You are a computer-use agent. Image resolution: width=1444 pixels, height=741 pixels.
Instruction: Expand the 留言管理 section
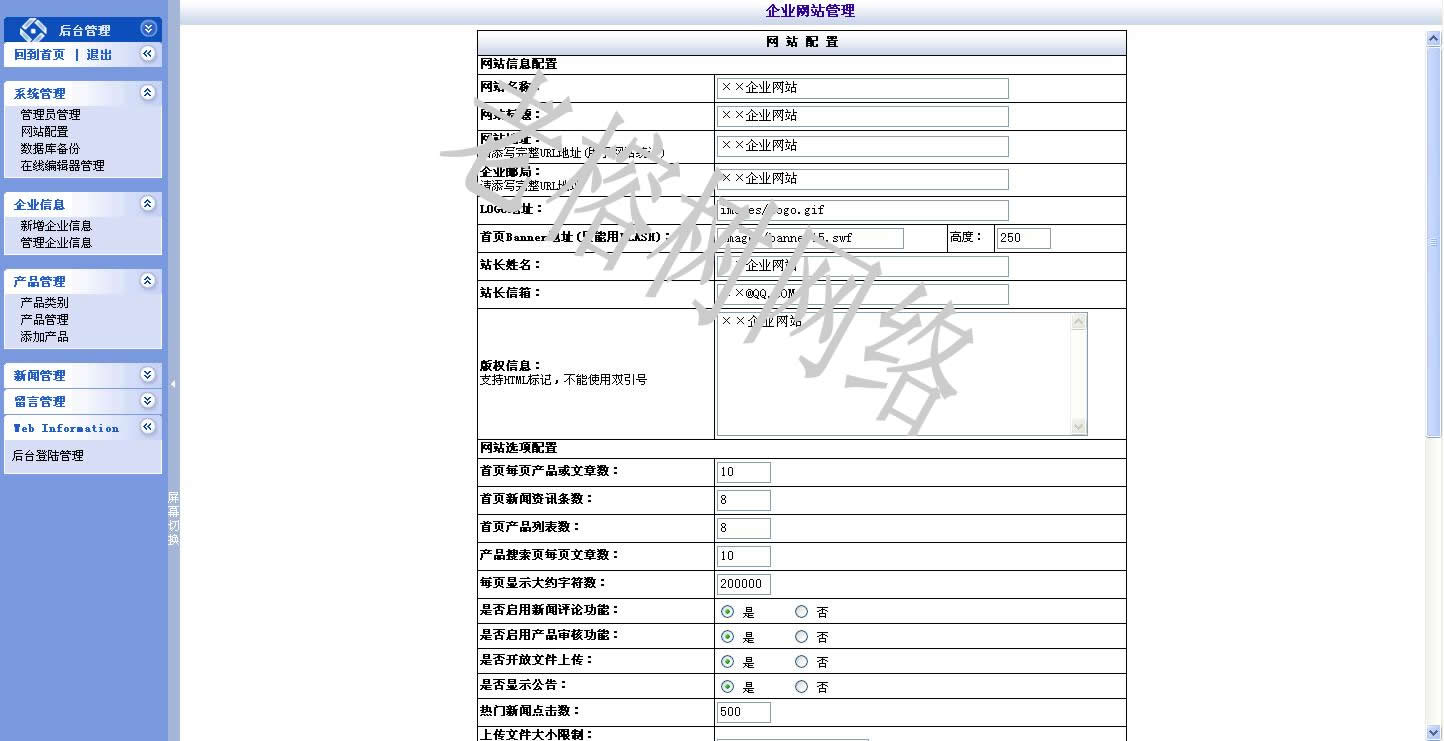[148, 401]
